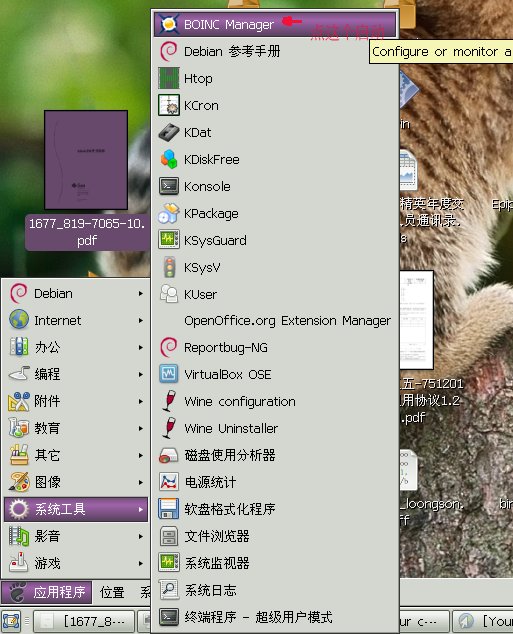
Task: Click the 影音 film and music icon
Action: pos(19,536)
